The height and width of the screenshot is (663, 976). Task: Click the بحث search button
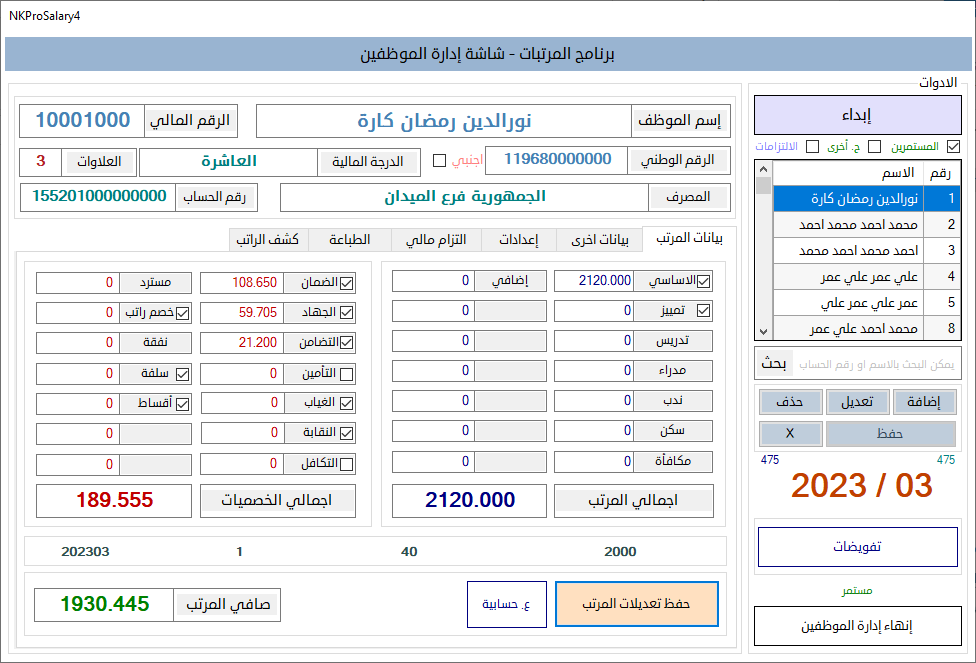coord(774,364)
